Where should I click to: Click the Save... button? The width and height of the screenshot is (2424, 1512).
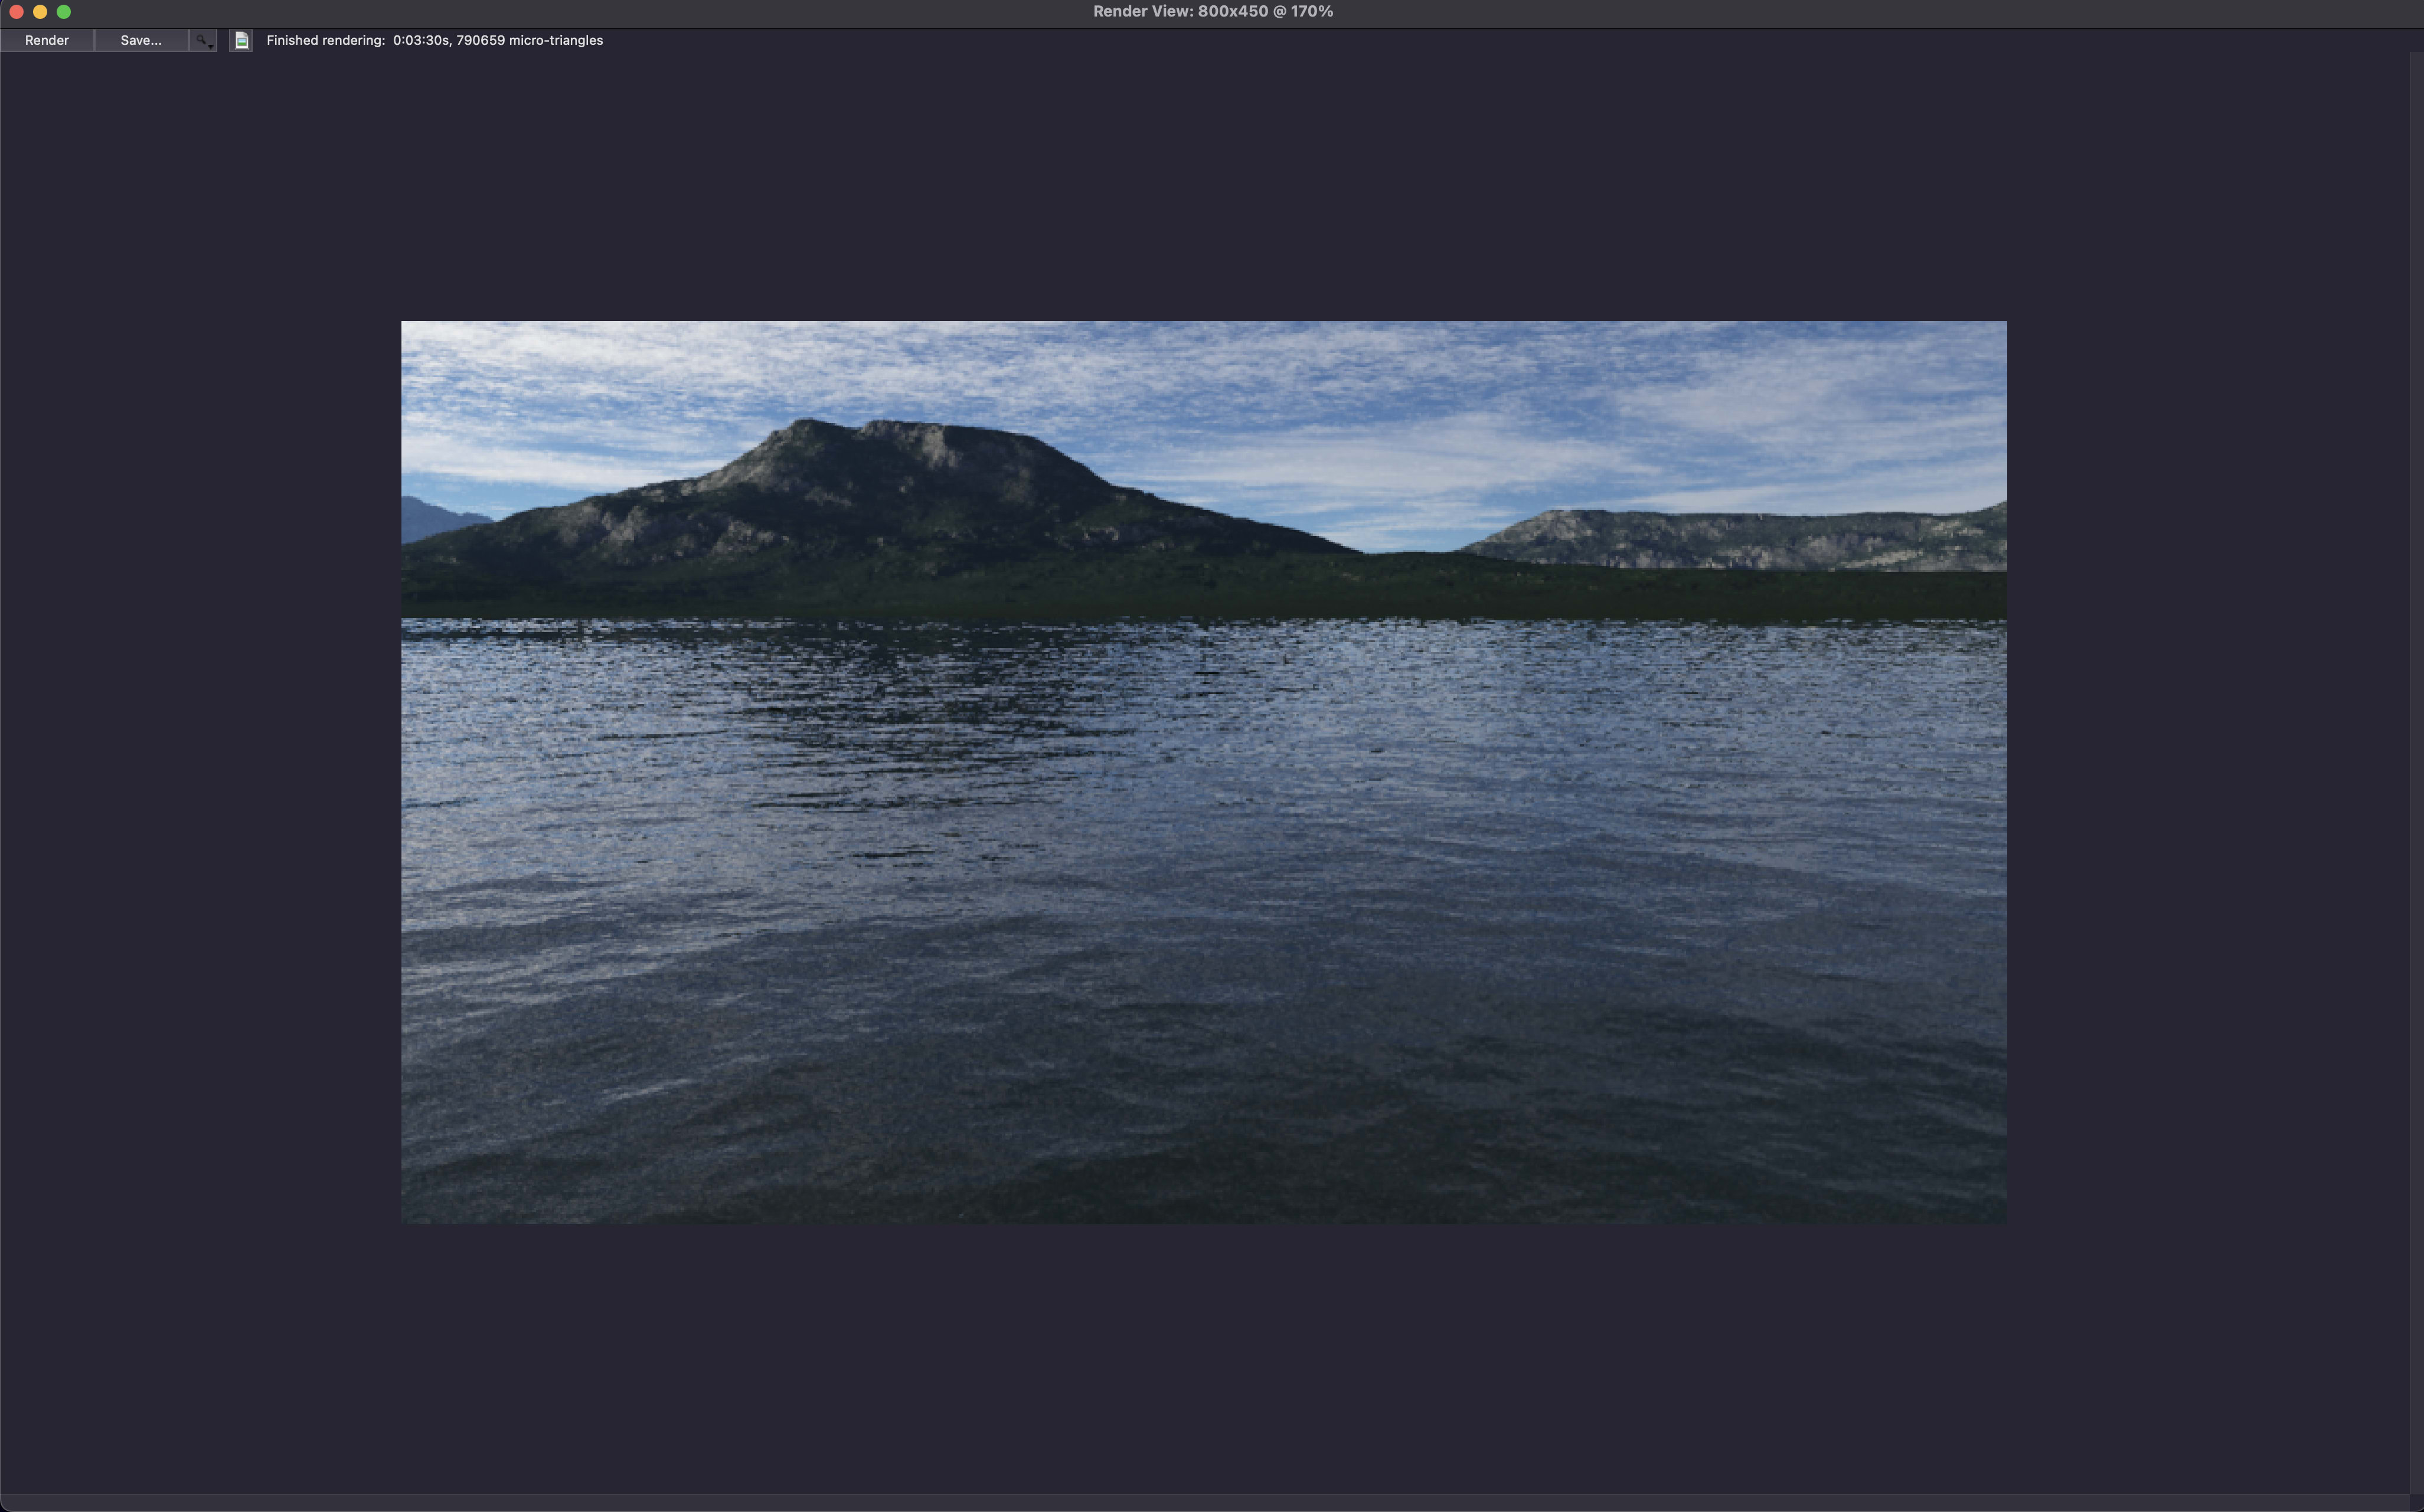[141, 40]
